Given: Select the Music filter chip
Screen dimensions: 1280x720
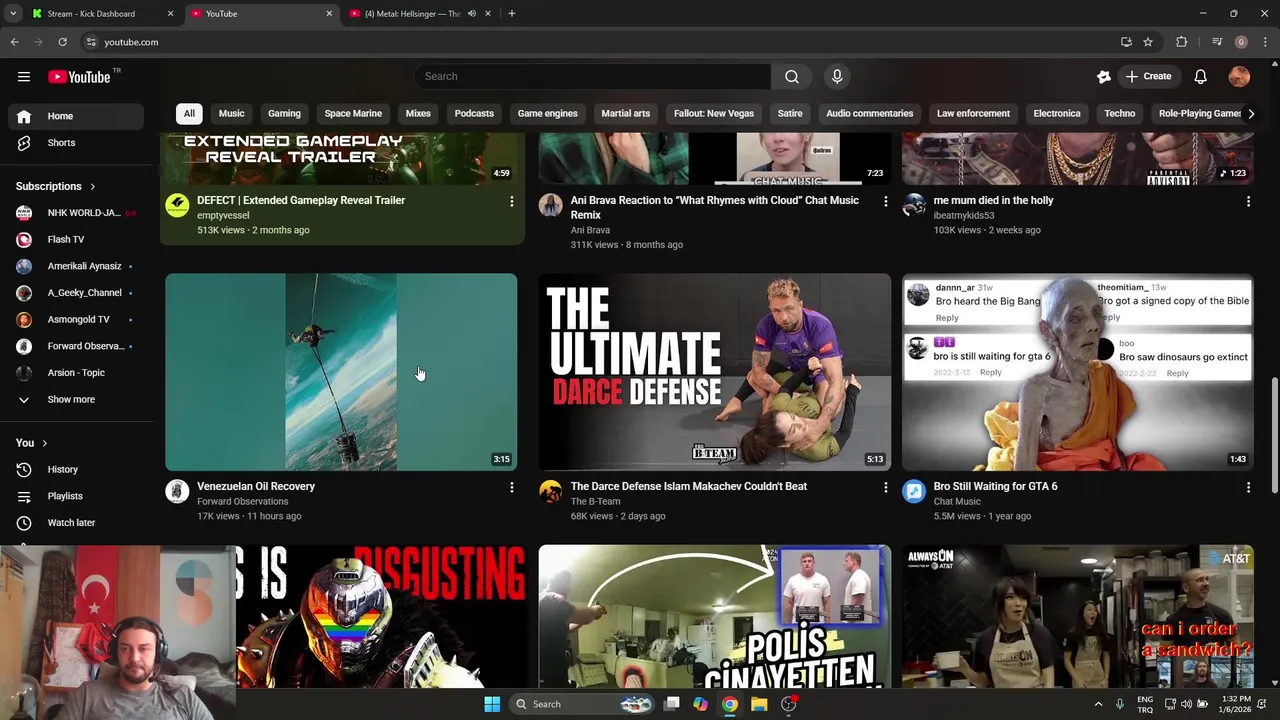Looking at the screenshot, I should pyautogui.click(x=232, y=114).
